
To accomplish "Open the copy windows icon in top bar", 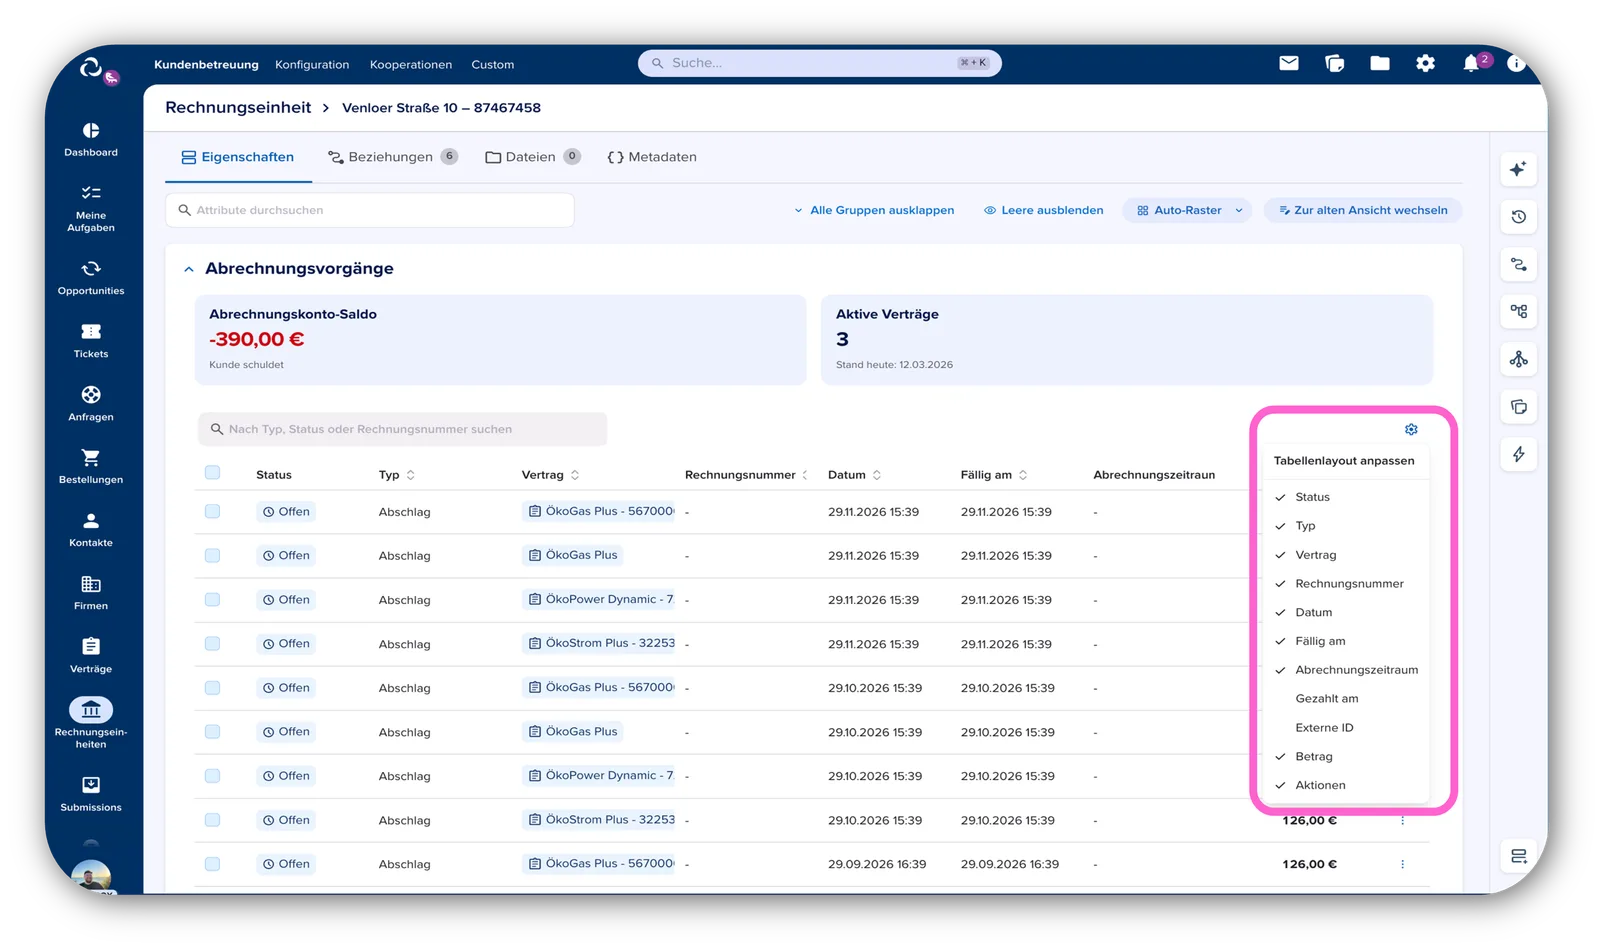I will (x=1334, y=63).
